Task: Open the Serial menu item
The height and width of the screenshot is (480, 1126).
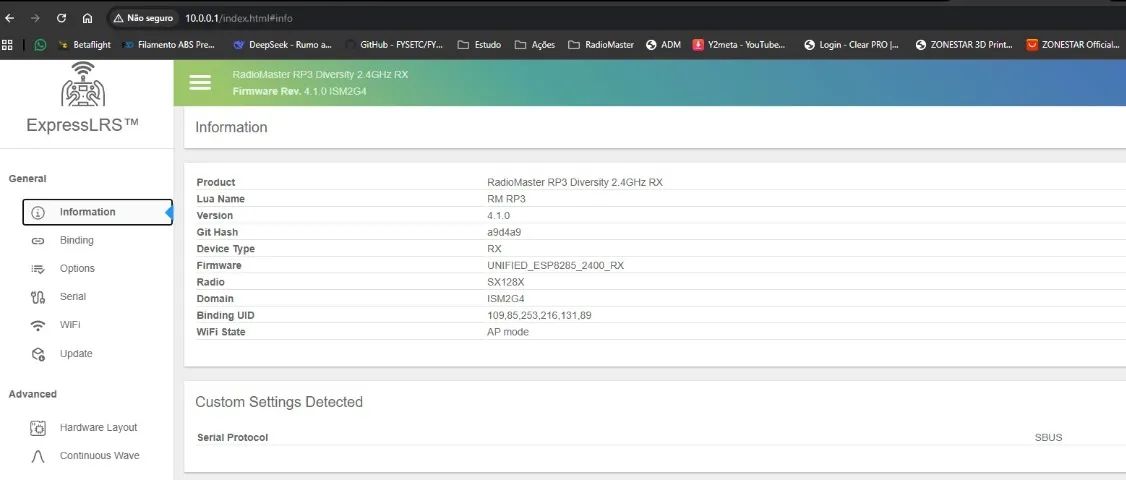Action: click(73, 297)
